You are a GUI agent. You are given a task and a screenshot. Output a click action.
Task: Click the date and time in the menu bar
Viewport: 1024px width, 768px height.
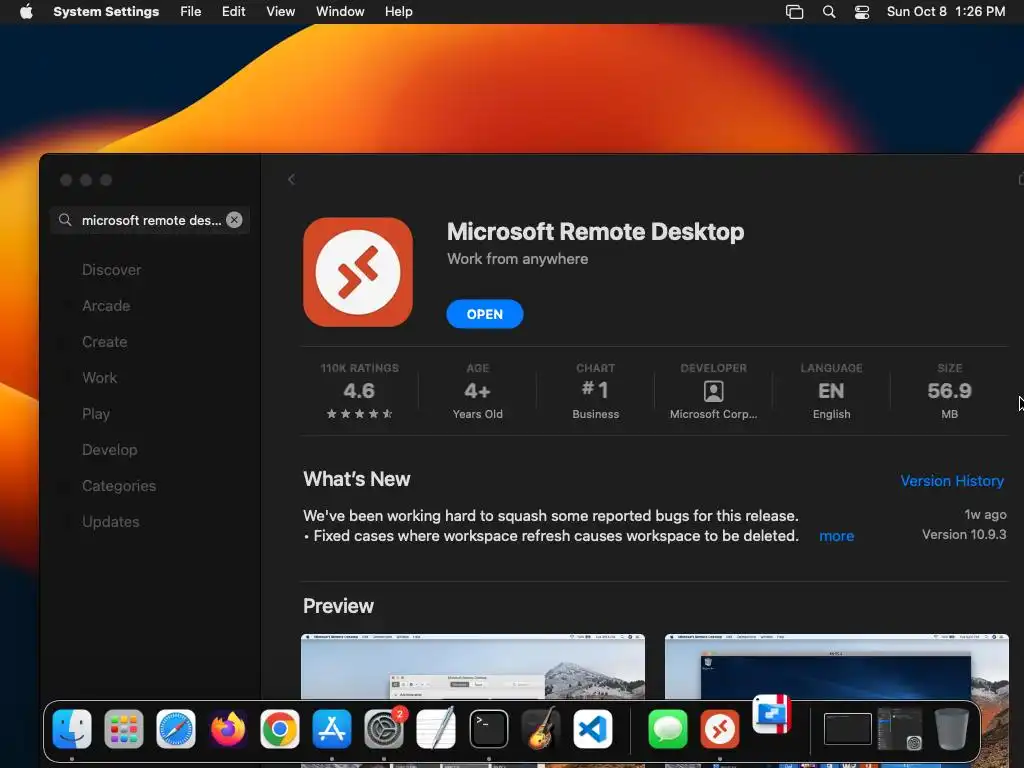pos(946,12)
